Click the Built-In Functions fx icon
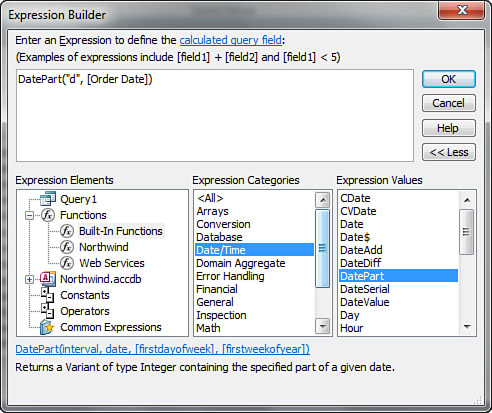The image size is (492, 413). pyautogui.click(x=67, y=231)
